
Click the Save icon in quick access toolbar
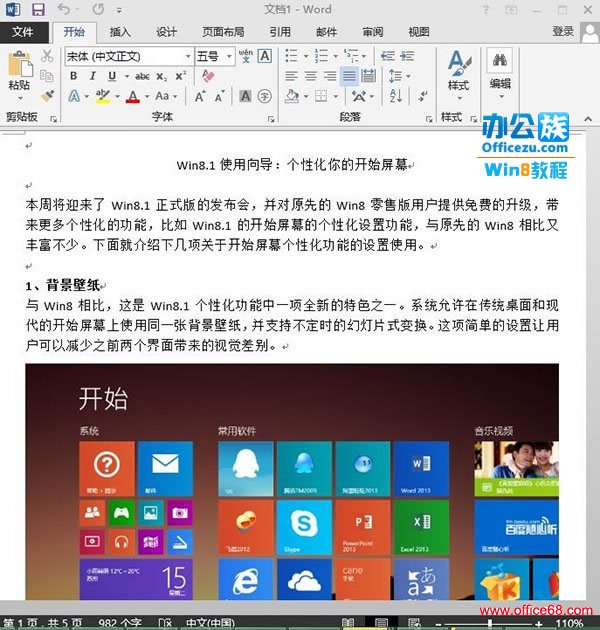tap(39, 9)
